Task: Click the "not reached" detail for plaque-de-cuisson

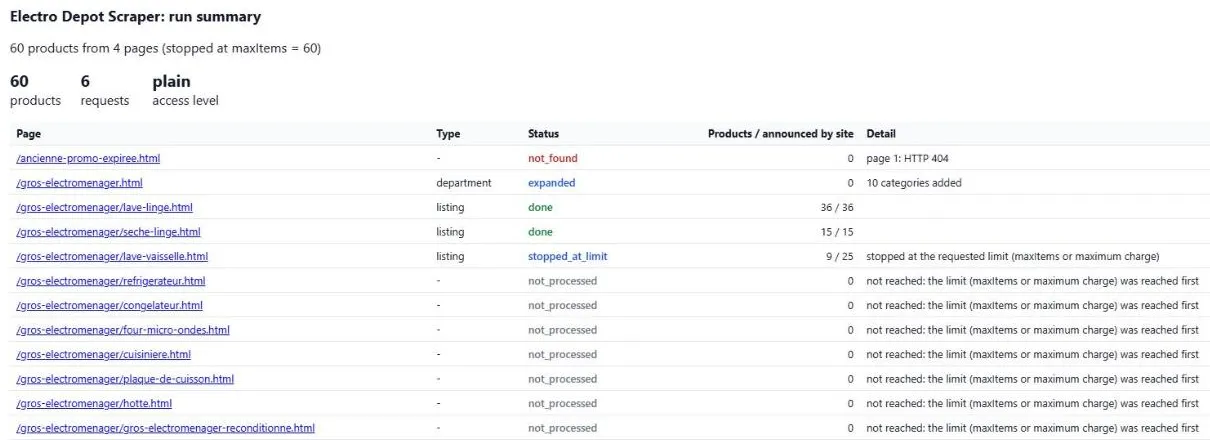Action: (x=1032, y=379)
